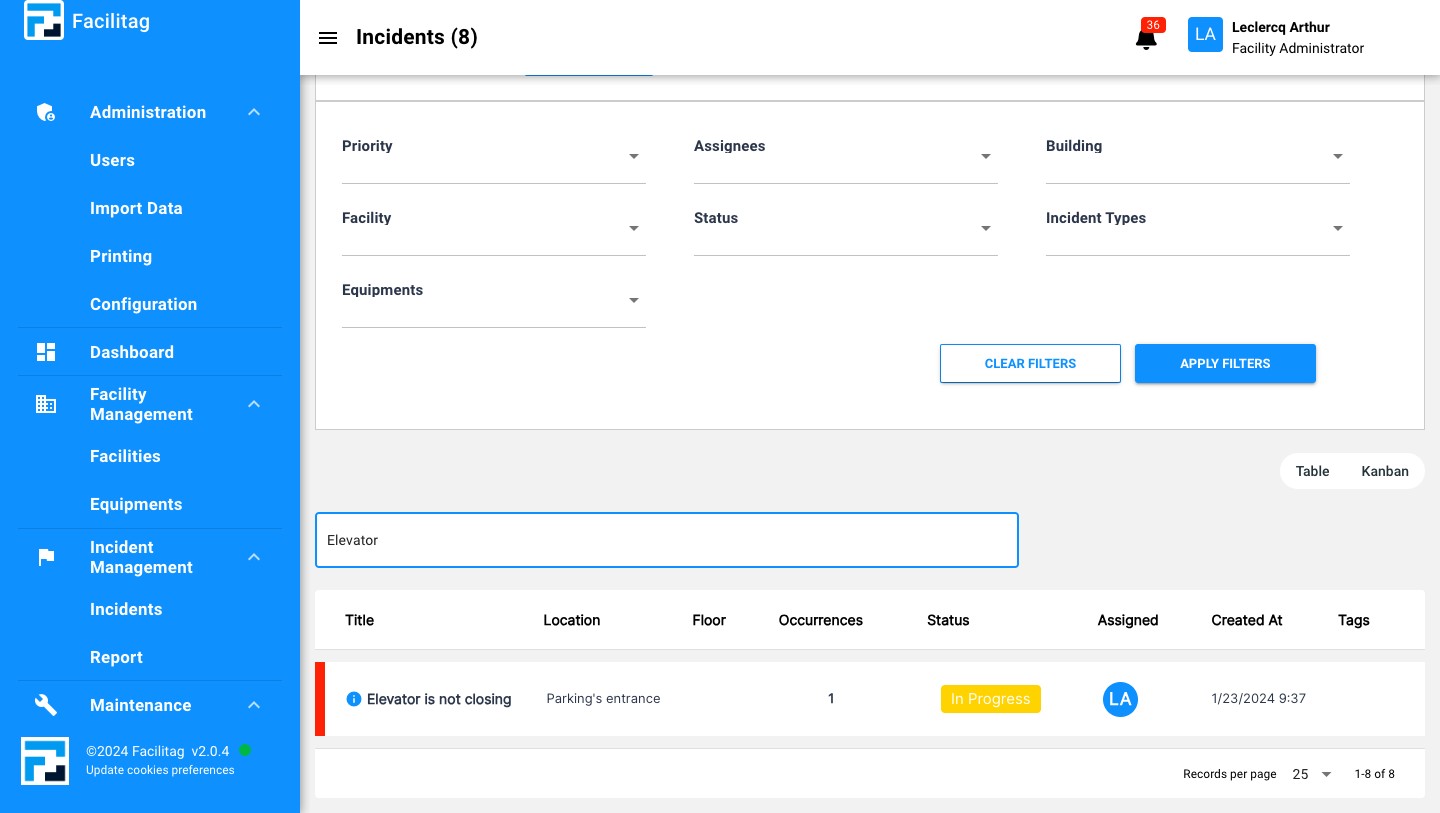Click the Maintenance wrench icon
This screenshot has height=813, width=1440.
click(46, 705)
